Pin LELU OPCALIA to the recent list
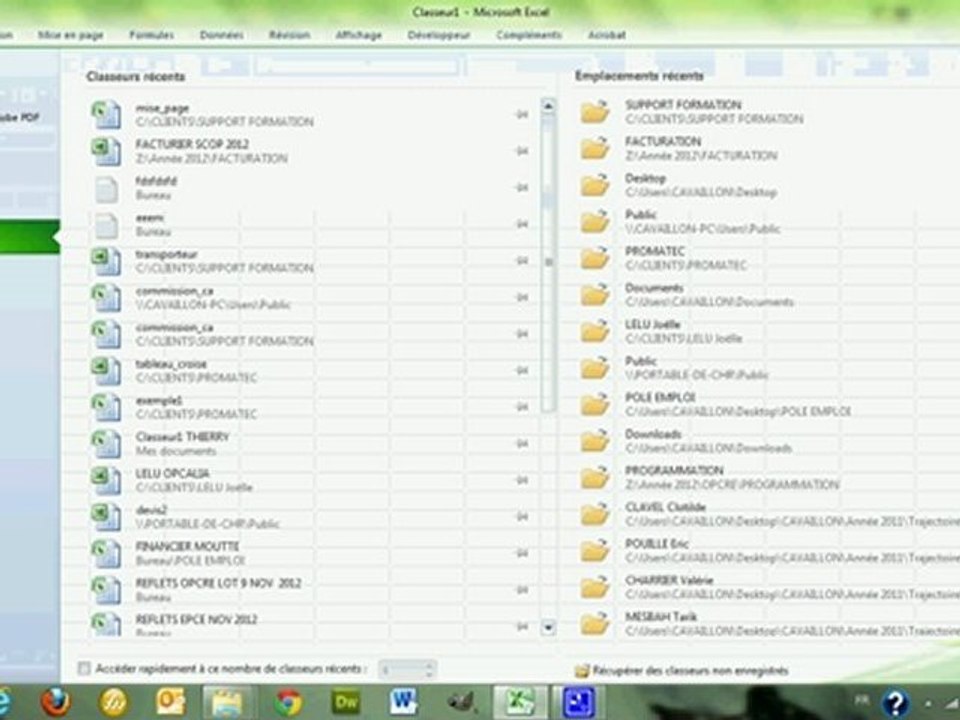The height and width of the screenshot is (720, 960). point(522,480)
